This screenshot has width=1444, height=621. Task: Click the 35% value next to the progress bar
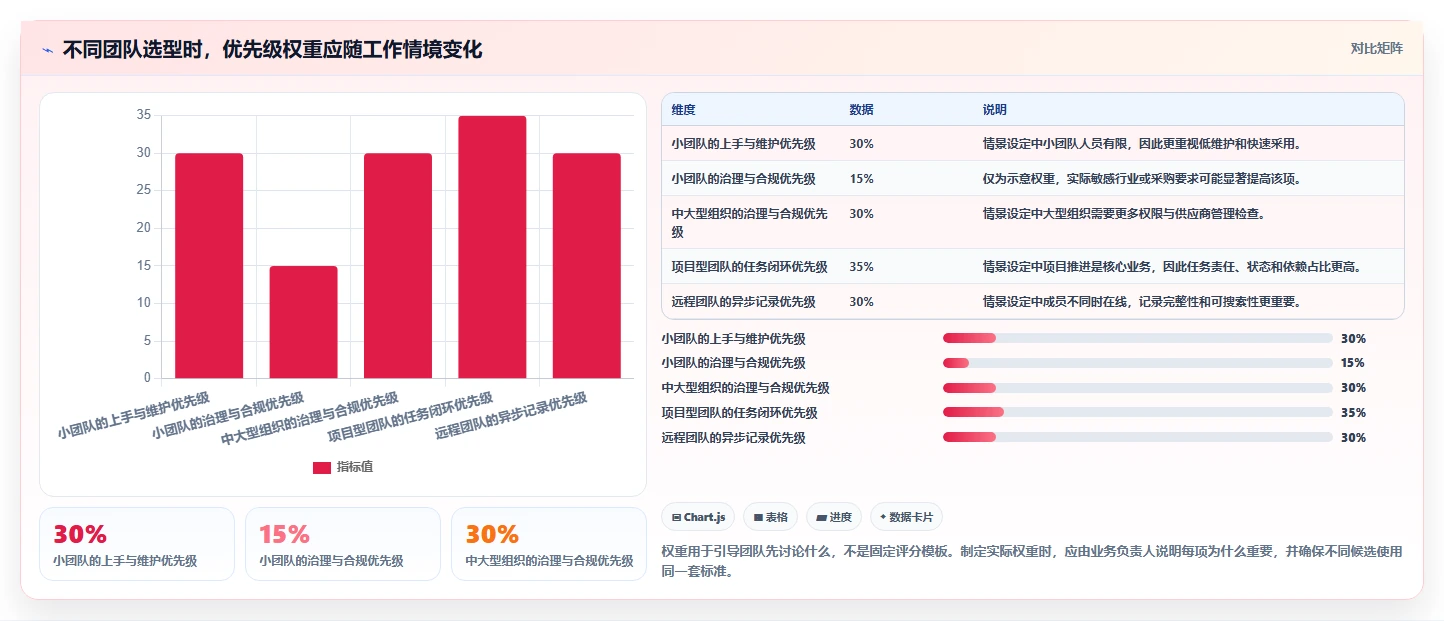pos(1353,413)
